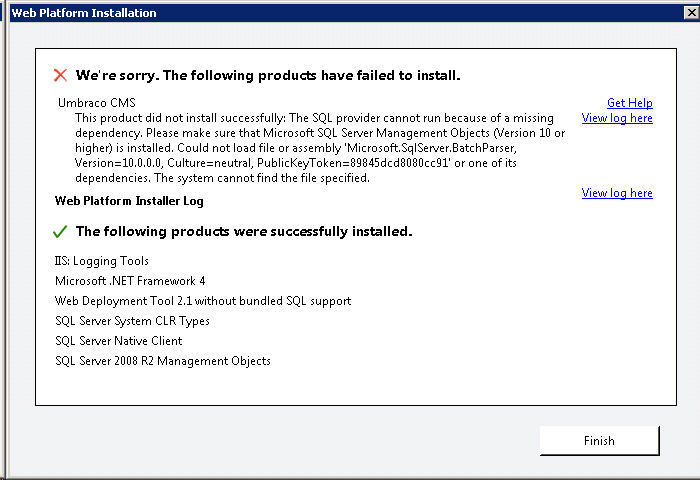Select the Umbraco CMS product name
Screen dimensions: 700x480
[x=97, y=103]
